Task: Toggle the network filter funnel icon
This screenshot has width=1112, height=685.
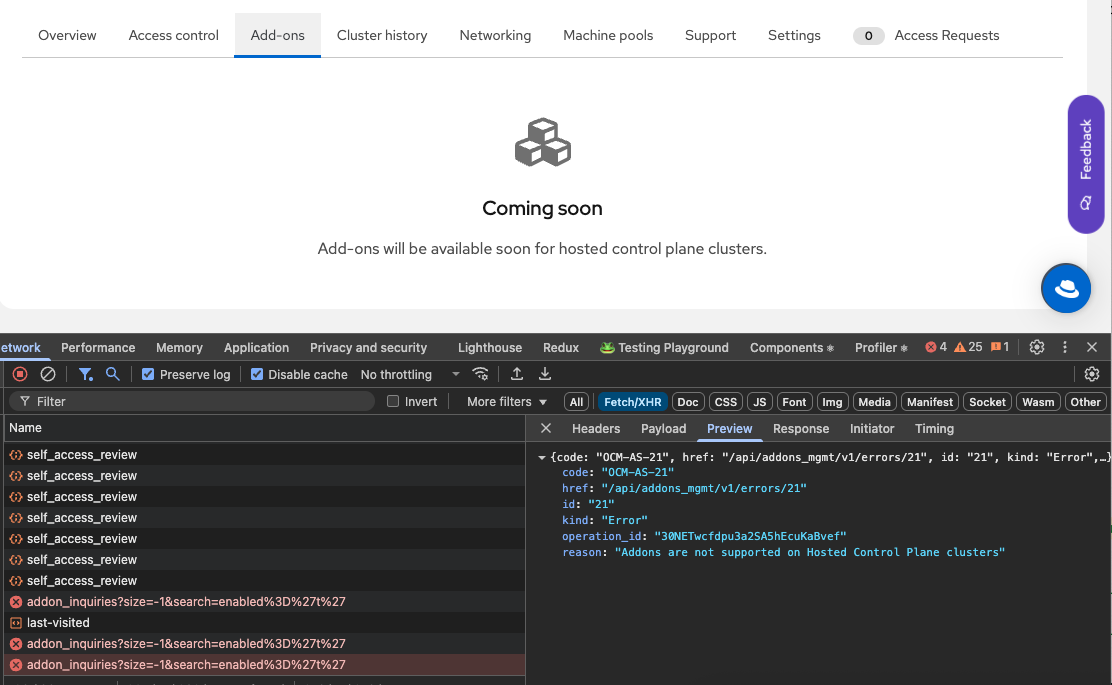Action: coord(86,374)
